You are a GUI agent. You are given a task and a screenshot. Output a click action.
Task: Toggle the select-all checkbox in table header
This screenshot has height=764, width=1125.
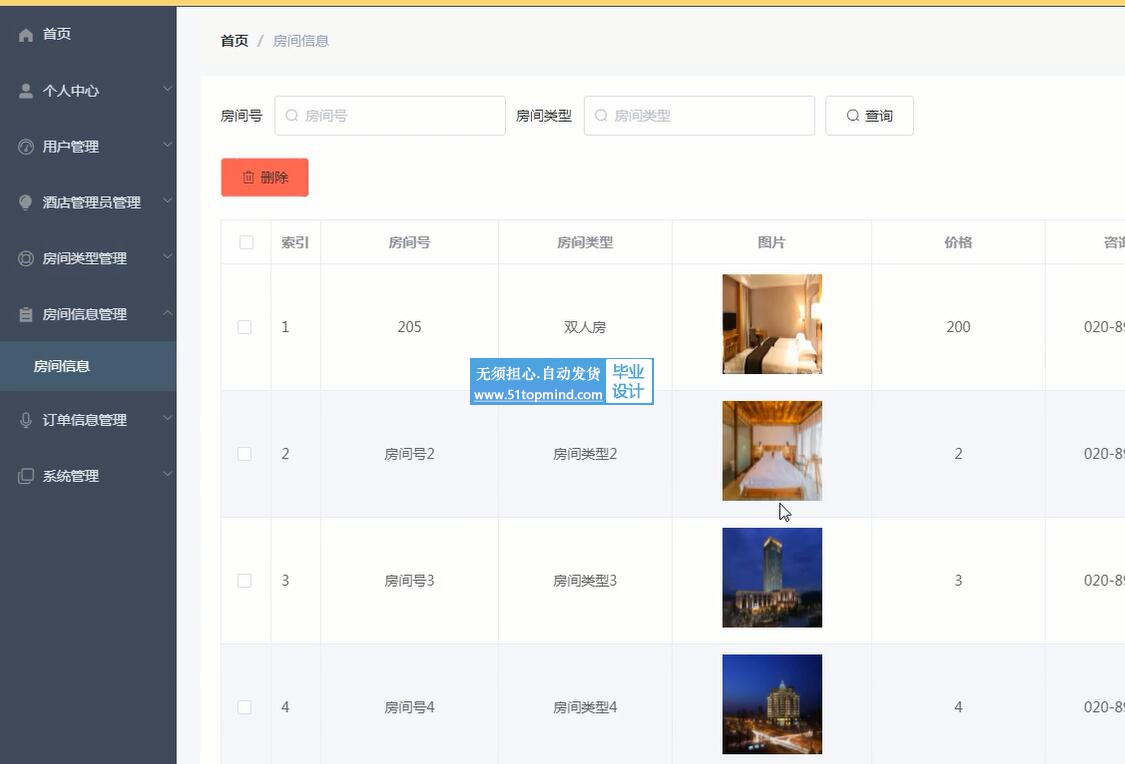tap(246, 242)
